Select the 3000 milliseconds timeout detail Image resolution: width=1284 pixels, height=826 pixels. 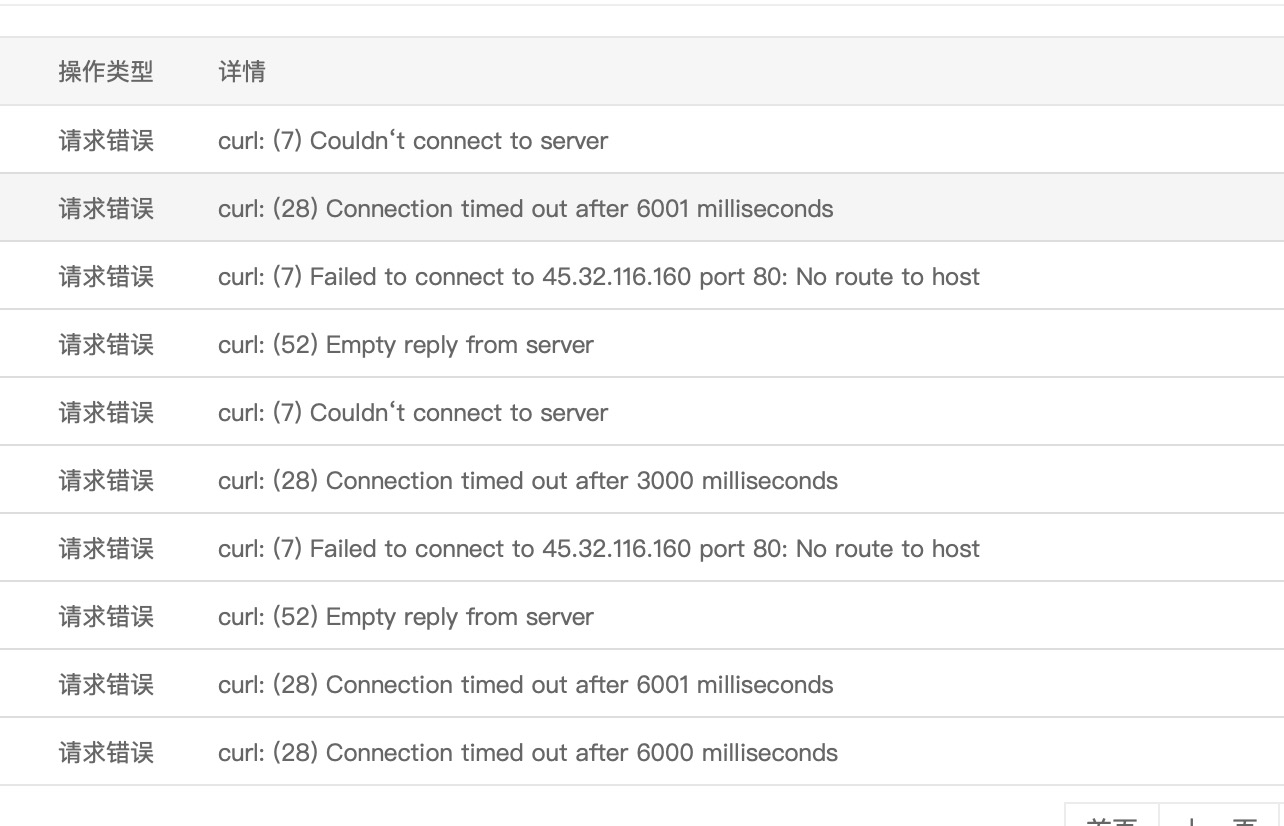527,481
